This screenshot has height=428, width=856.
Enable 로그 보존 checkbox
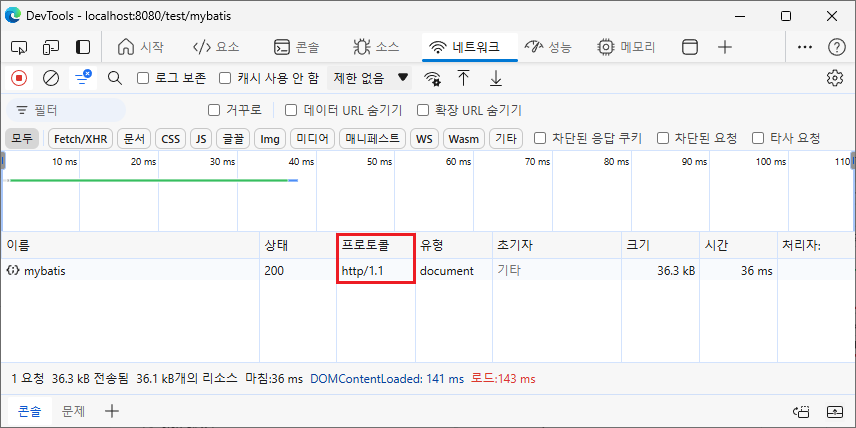click(x=143, y=78)
